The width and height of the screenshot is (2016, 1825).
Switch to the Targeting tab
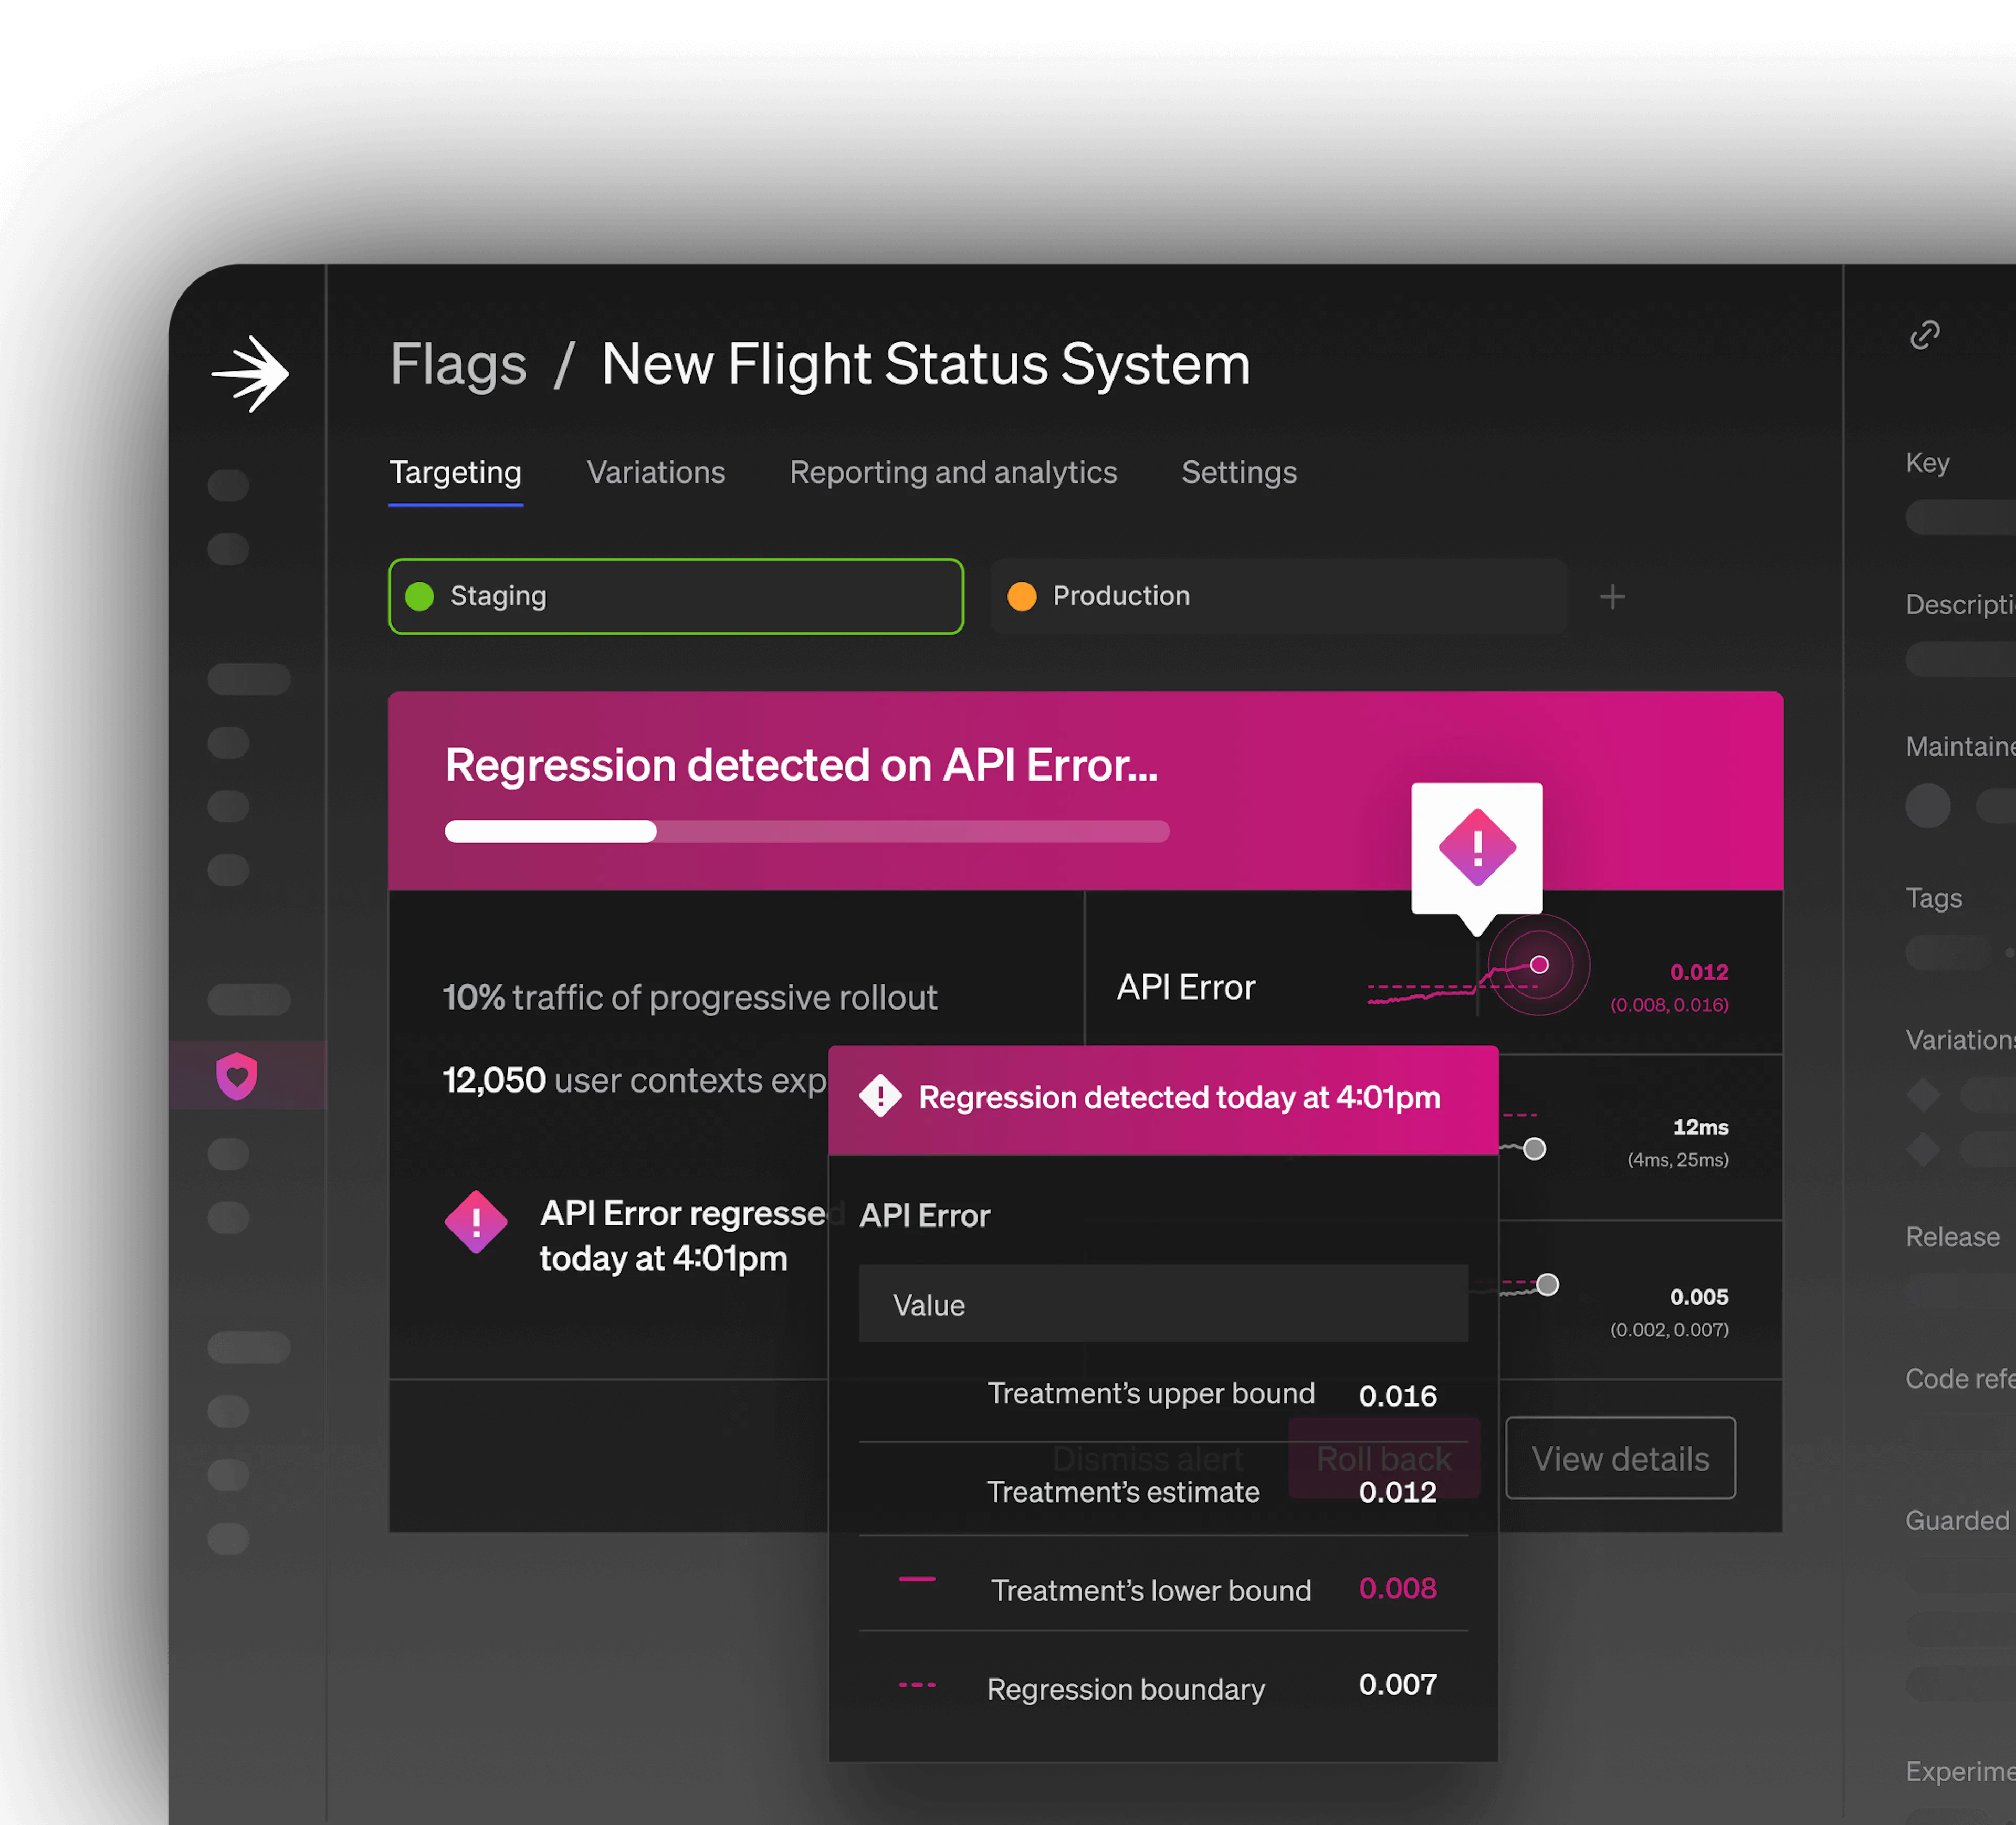point(455,472)
